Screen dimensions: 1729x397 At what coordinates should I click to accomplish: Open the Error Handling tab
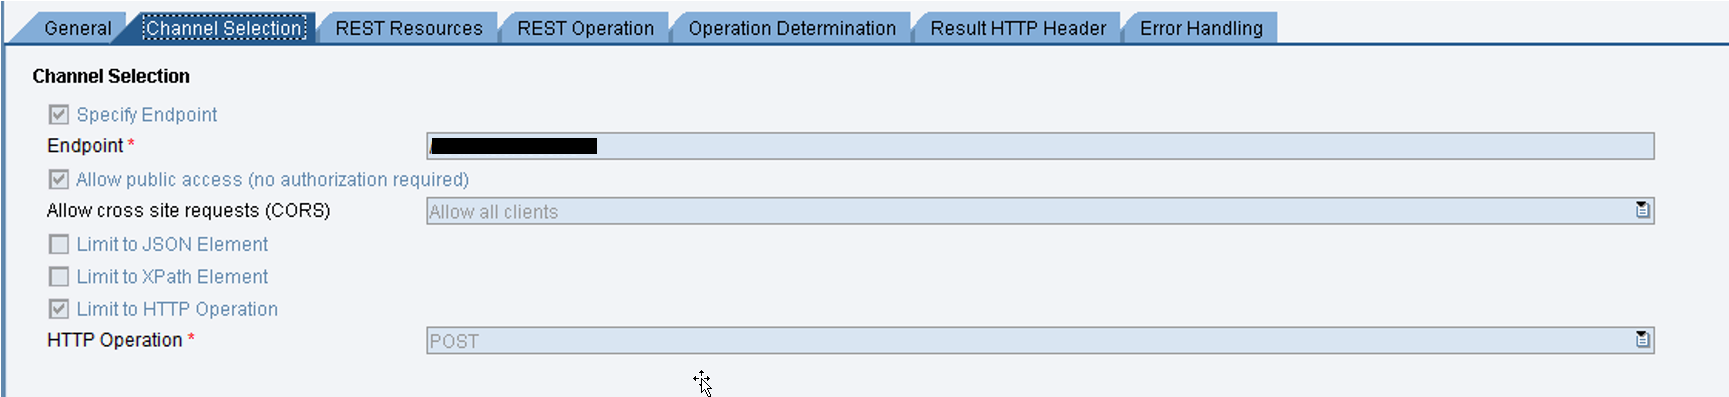1201,28
